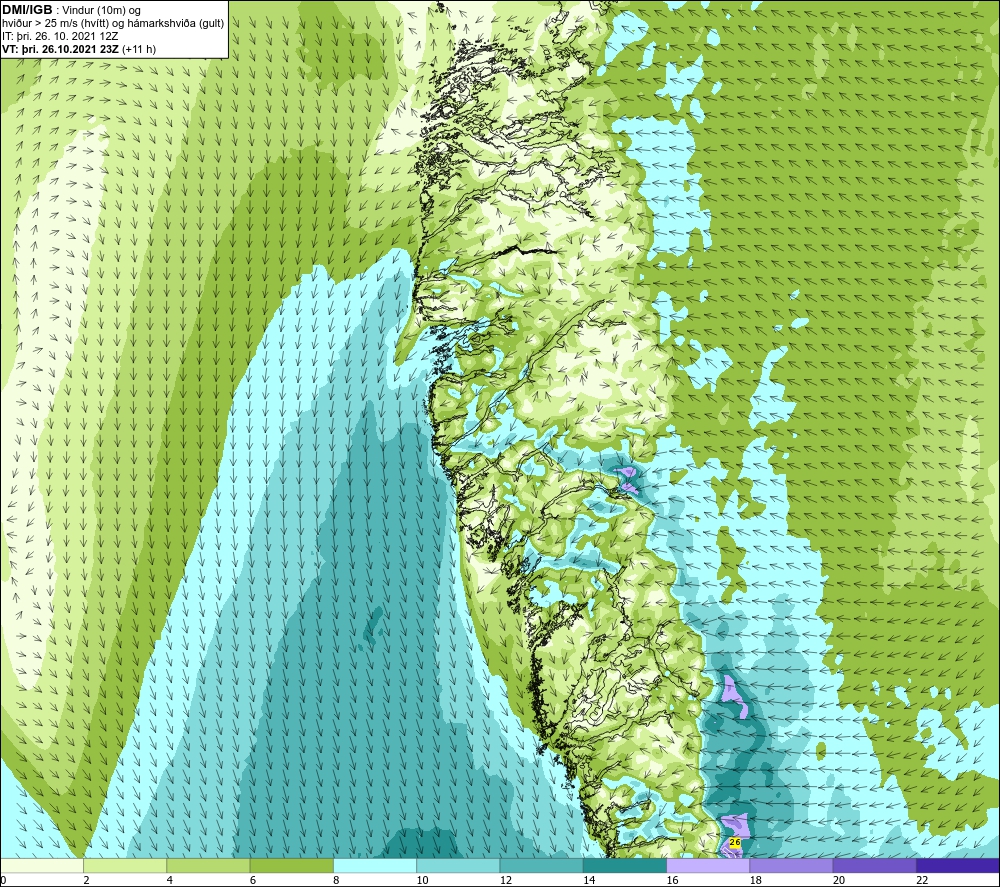Viewport: 1000px width, 887px height.
Task: Select the 8–10 m/s pale cyan swatch
Action: (x=375, y=865)
